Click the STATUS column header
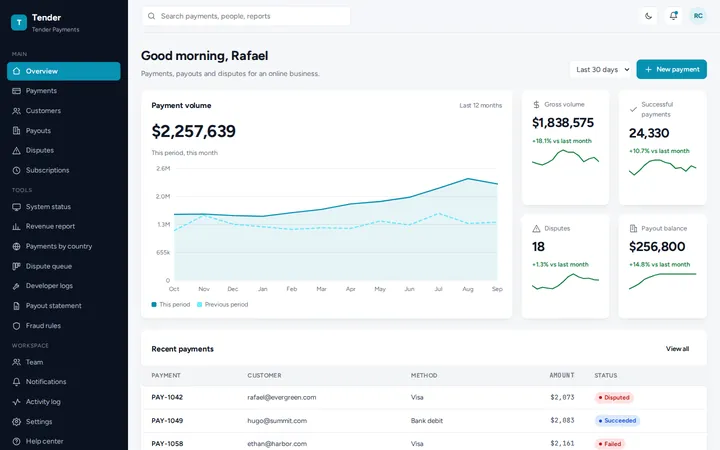 tap(606, 376)
